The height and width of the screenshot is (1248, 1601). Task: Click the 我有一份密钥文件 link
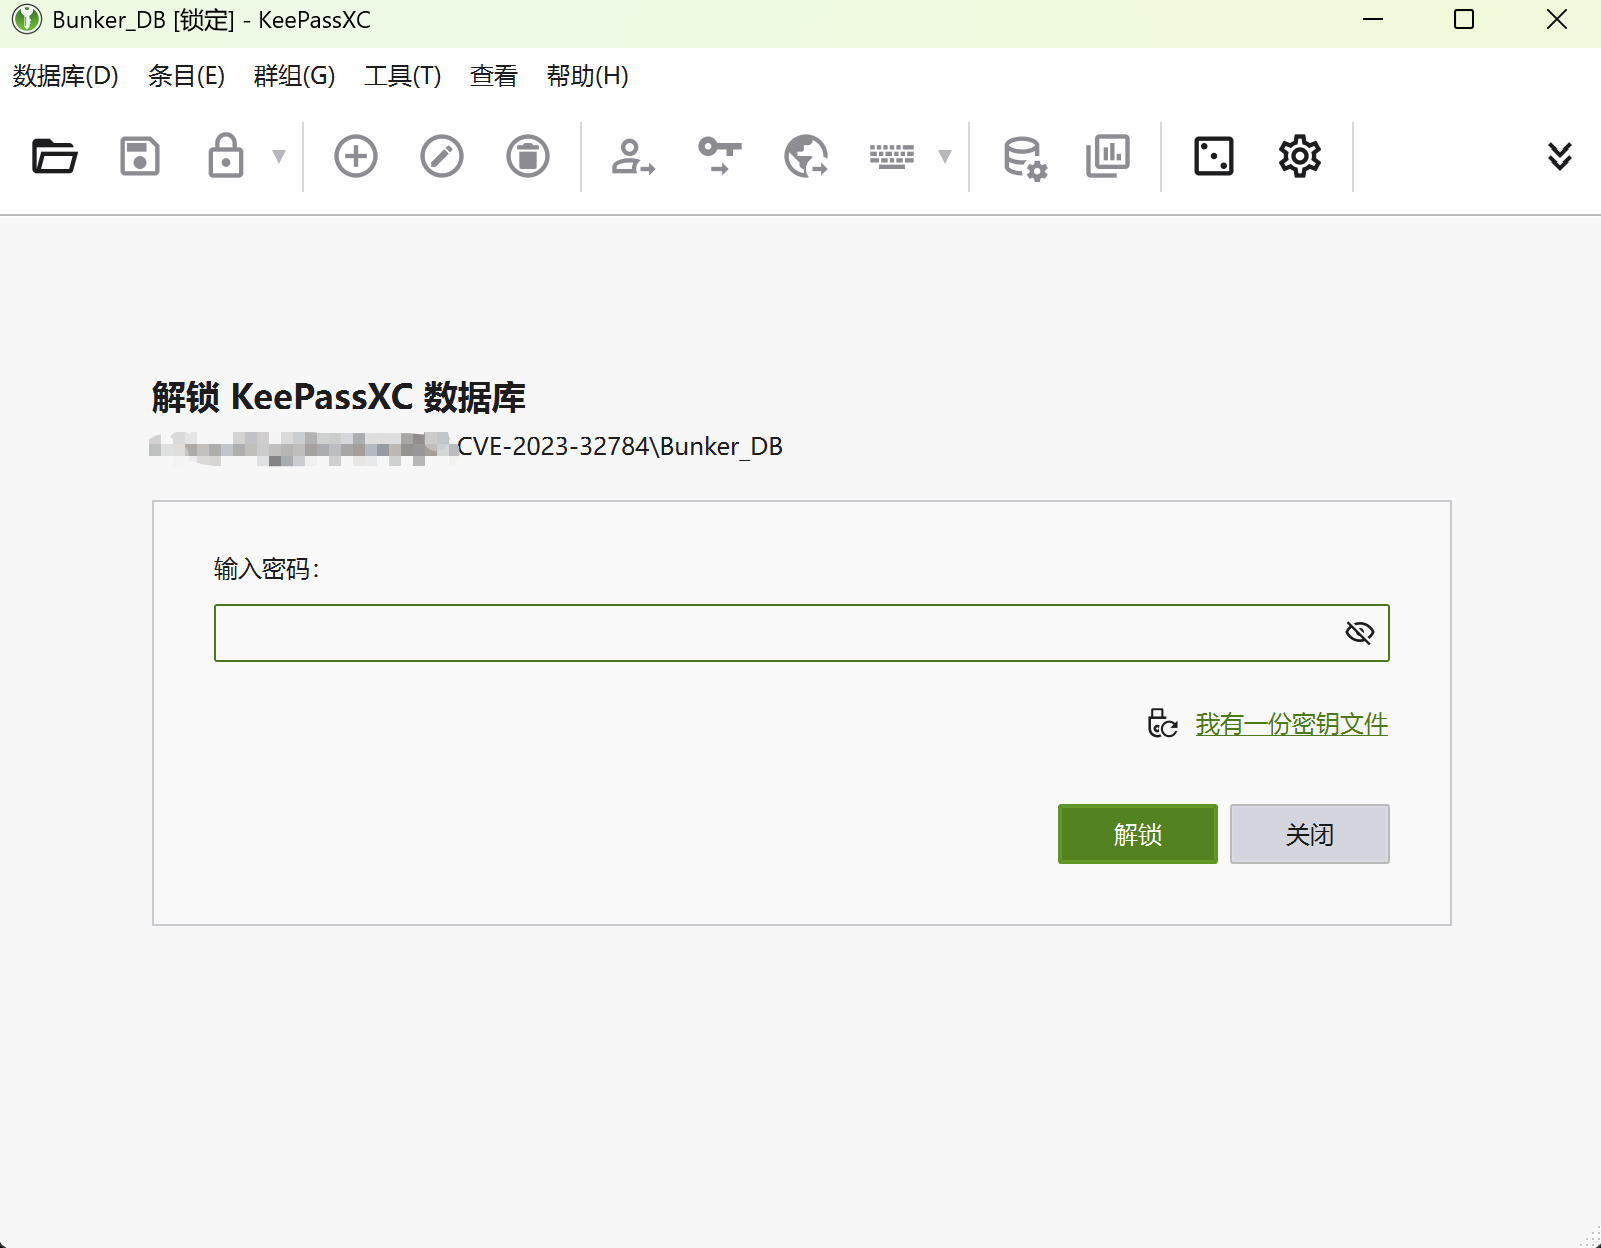click(x=1291, y=724)
